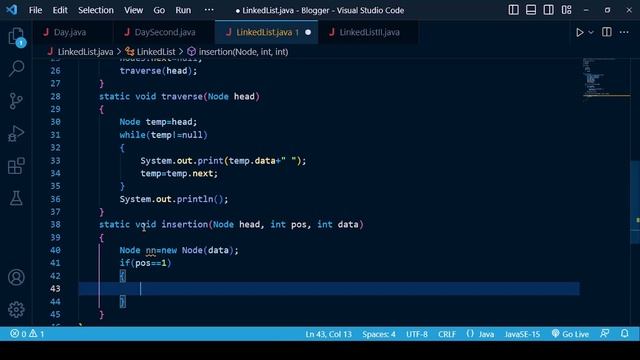The width and height of the screenshot is (640, 360).
Task: Click the System.out.print line 33
Action: pyautogui.click(x=223, y=161)
